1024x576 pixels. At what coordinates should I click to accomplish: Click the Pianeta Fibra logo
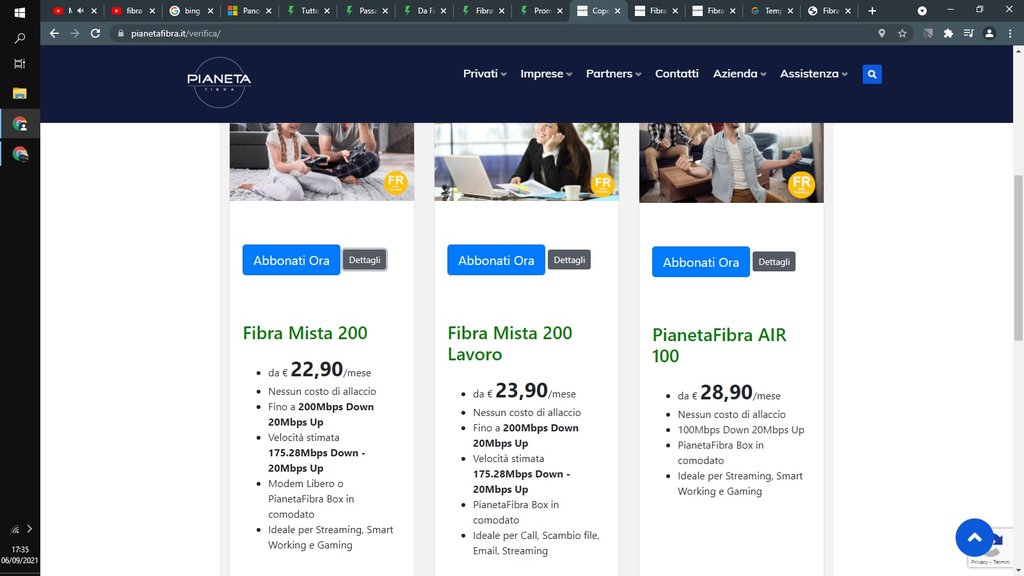(219, 83)
